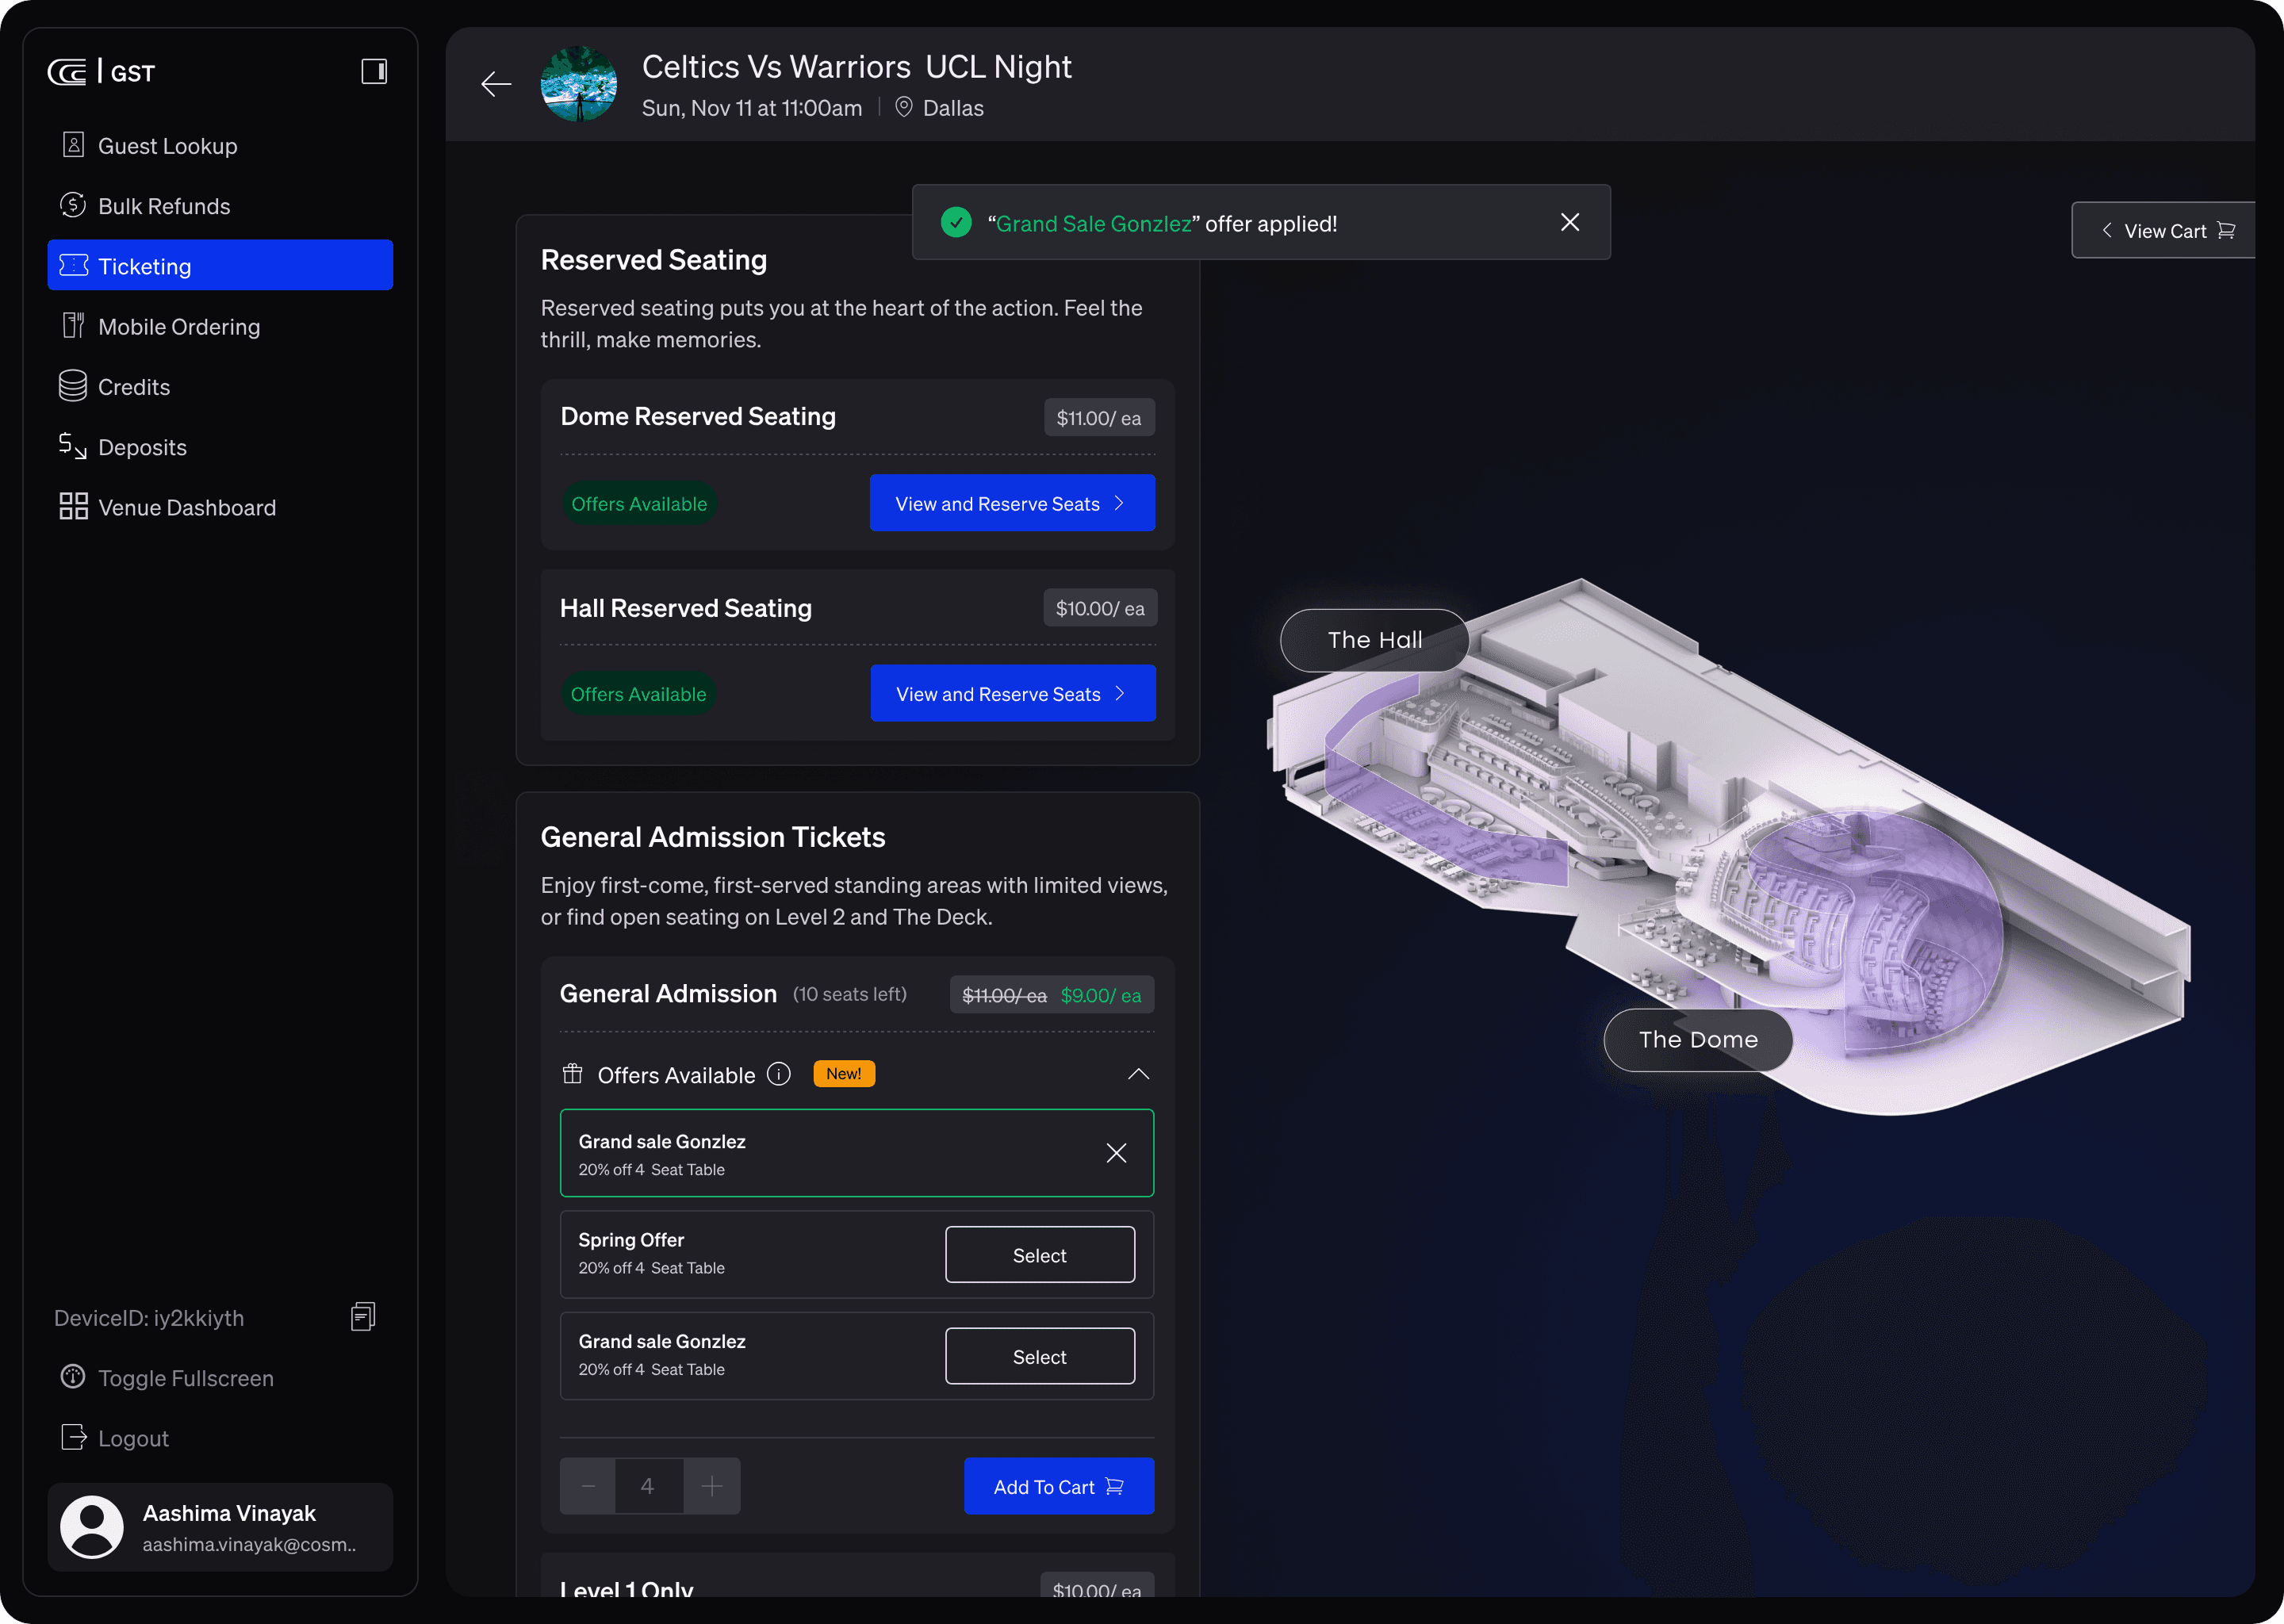
Task: Open Aashima Vinayak profile card
Action: point(220,1527)
